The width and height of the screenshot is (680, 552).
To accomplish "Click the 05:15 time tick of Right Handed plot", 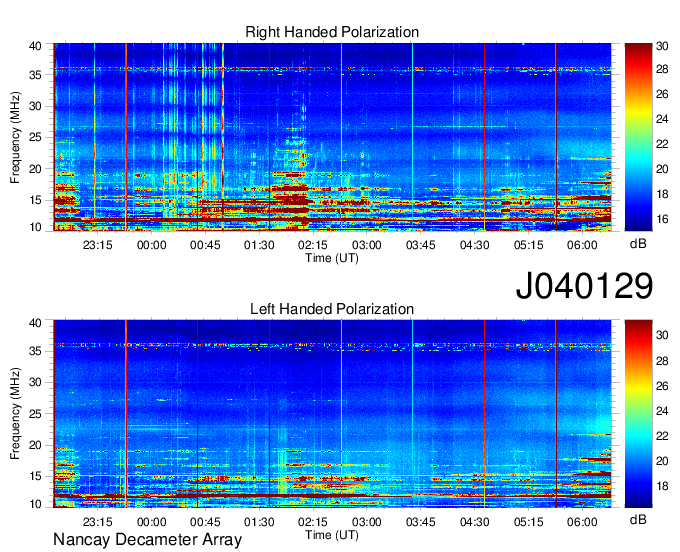I will coord(528,245).
